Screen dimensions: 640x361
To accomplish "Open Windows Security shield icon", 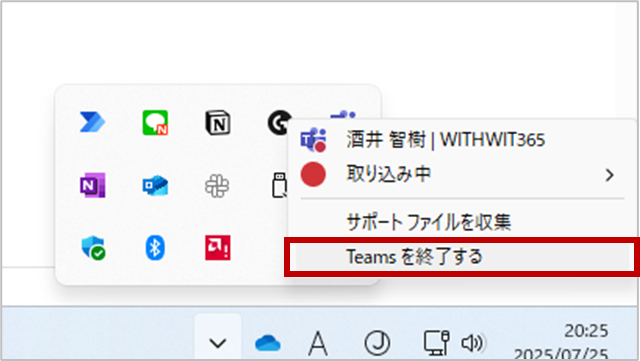I will click(x=93, y=247).
